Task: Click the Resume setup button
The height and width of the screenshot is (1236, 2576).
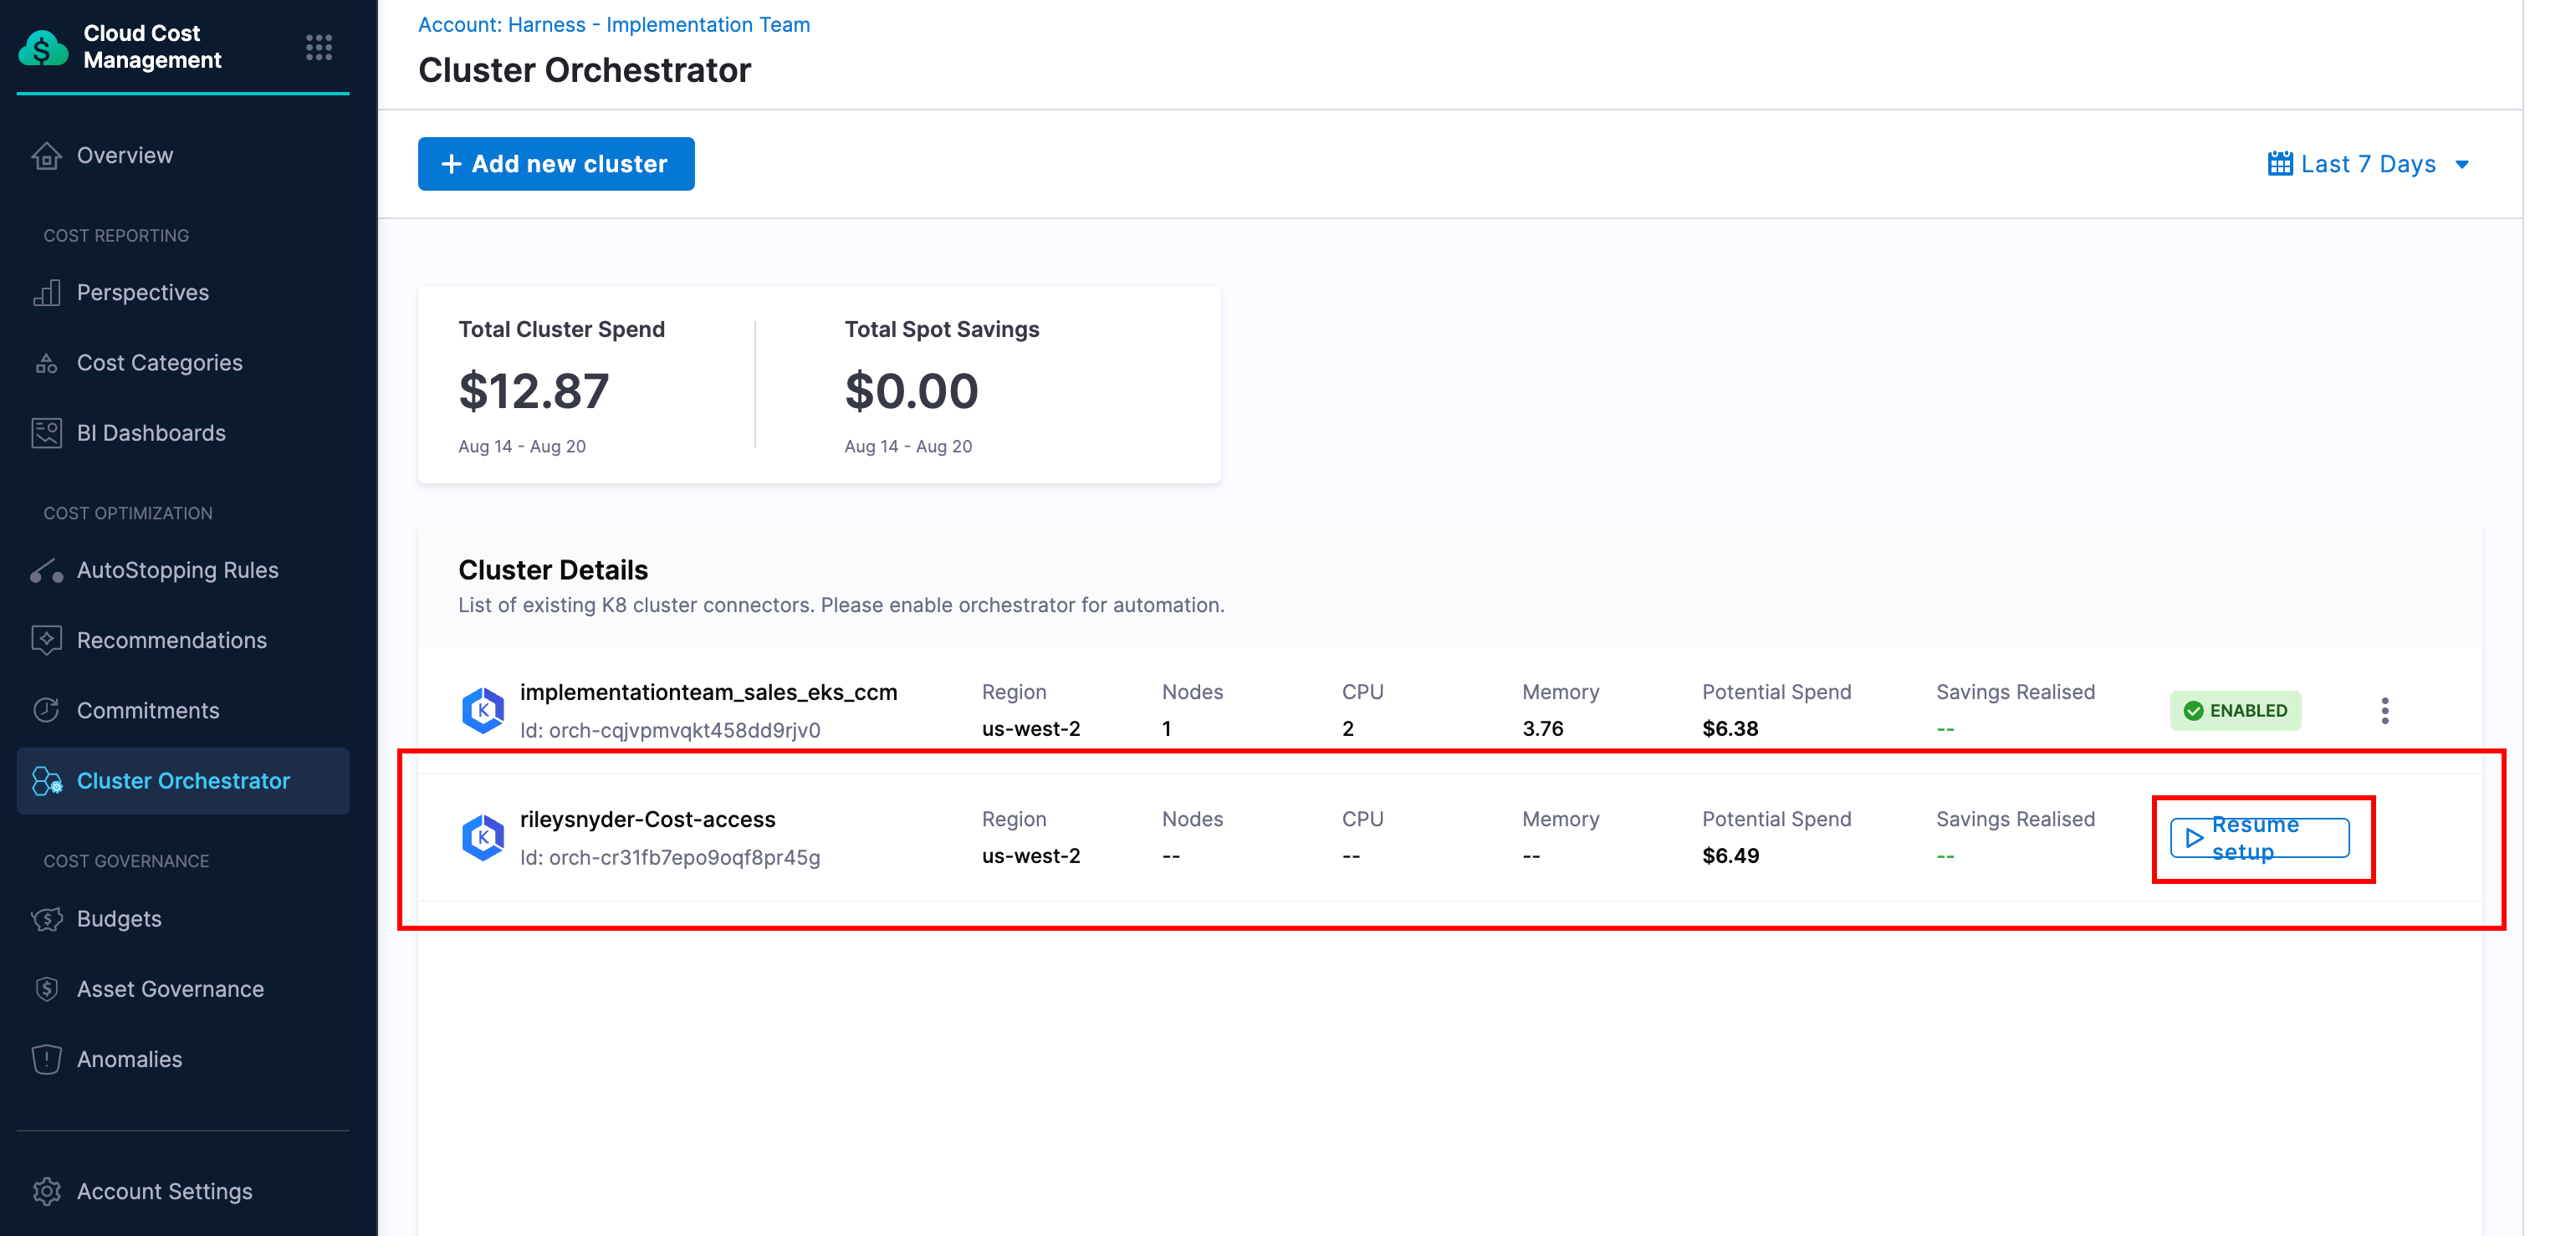Action: [2259, 838]
